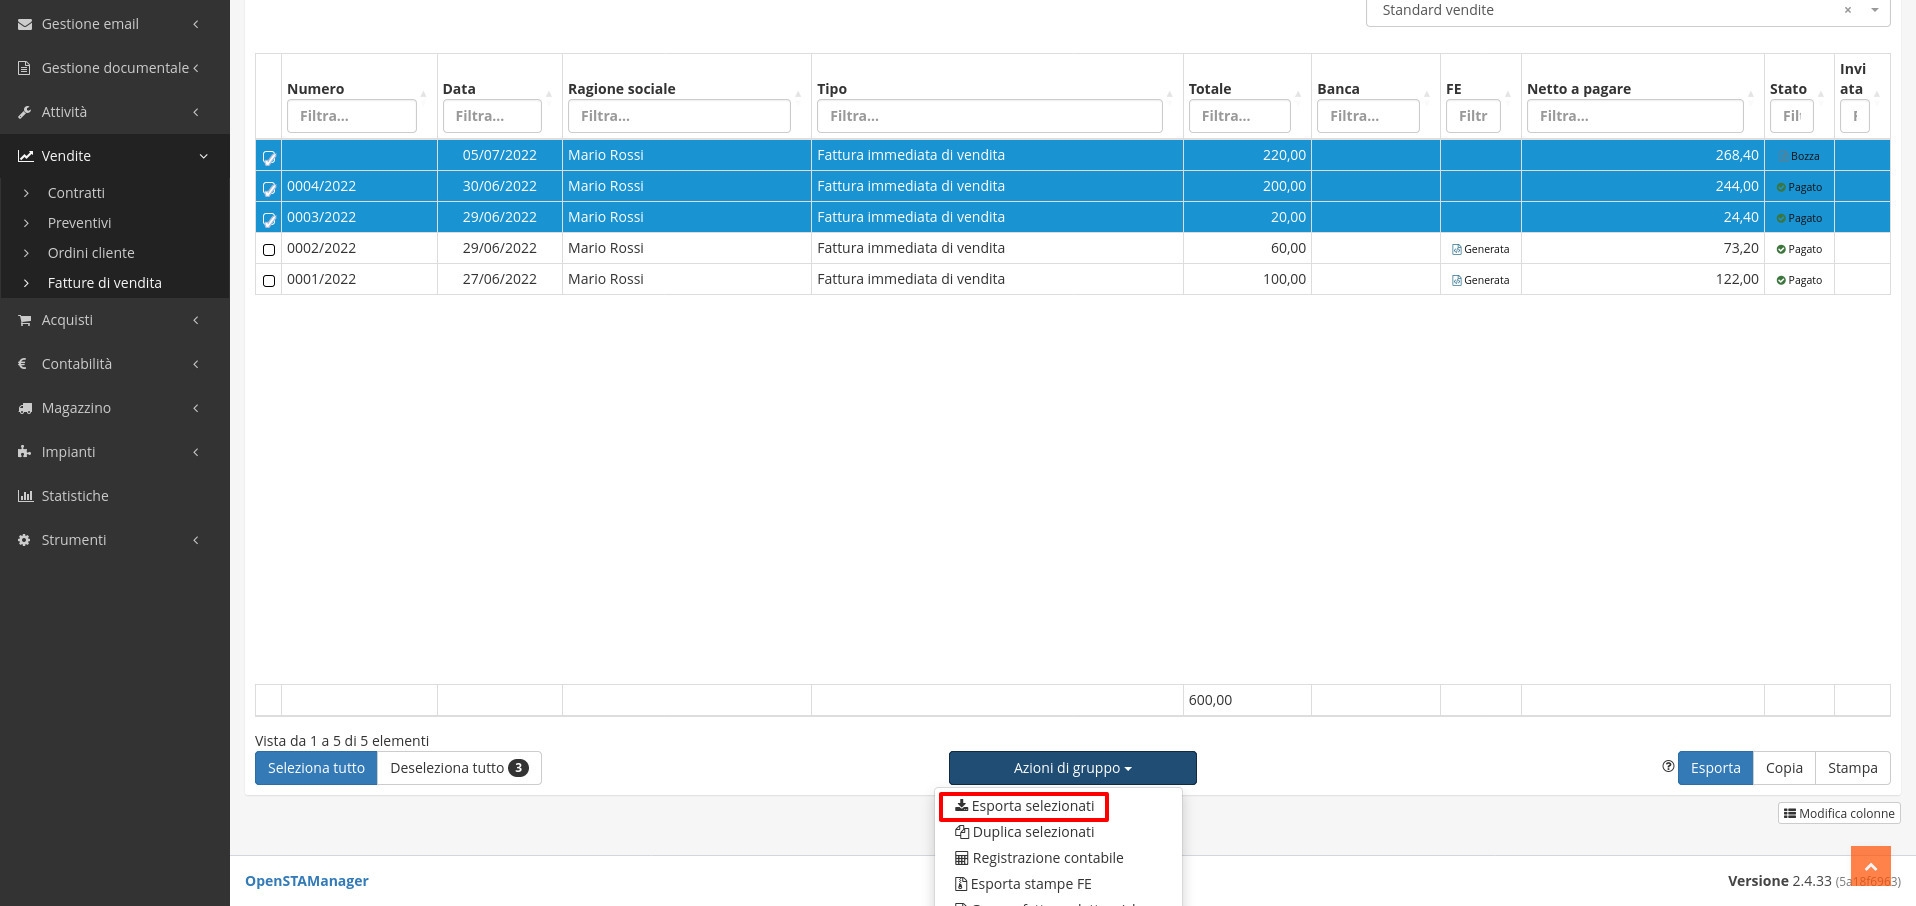Click the help question mark near Esporta
The width and height of the screenshot is (1916, 906).
click(x=1667, y=767)
